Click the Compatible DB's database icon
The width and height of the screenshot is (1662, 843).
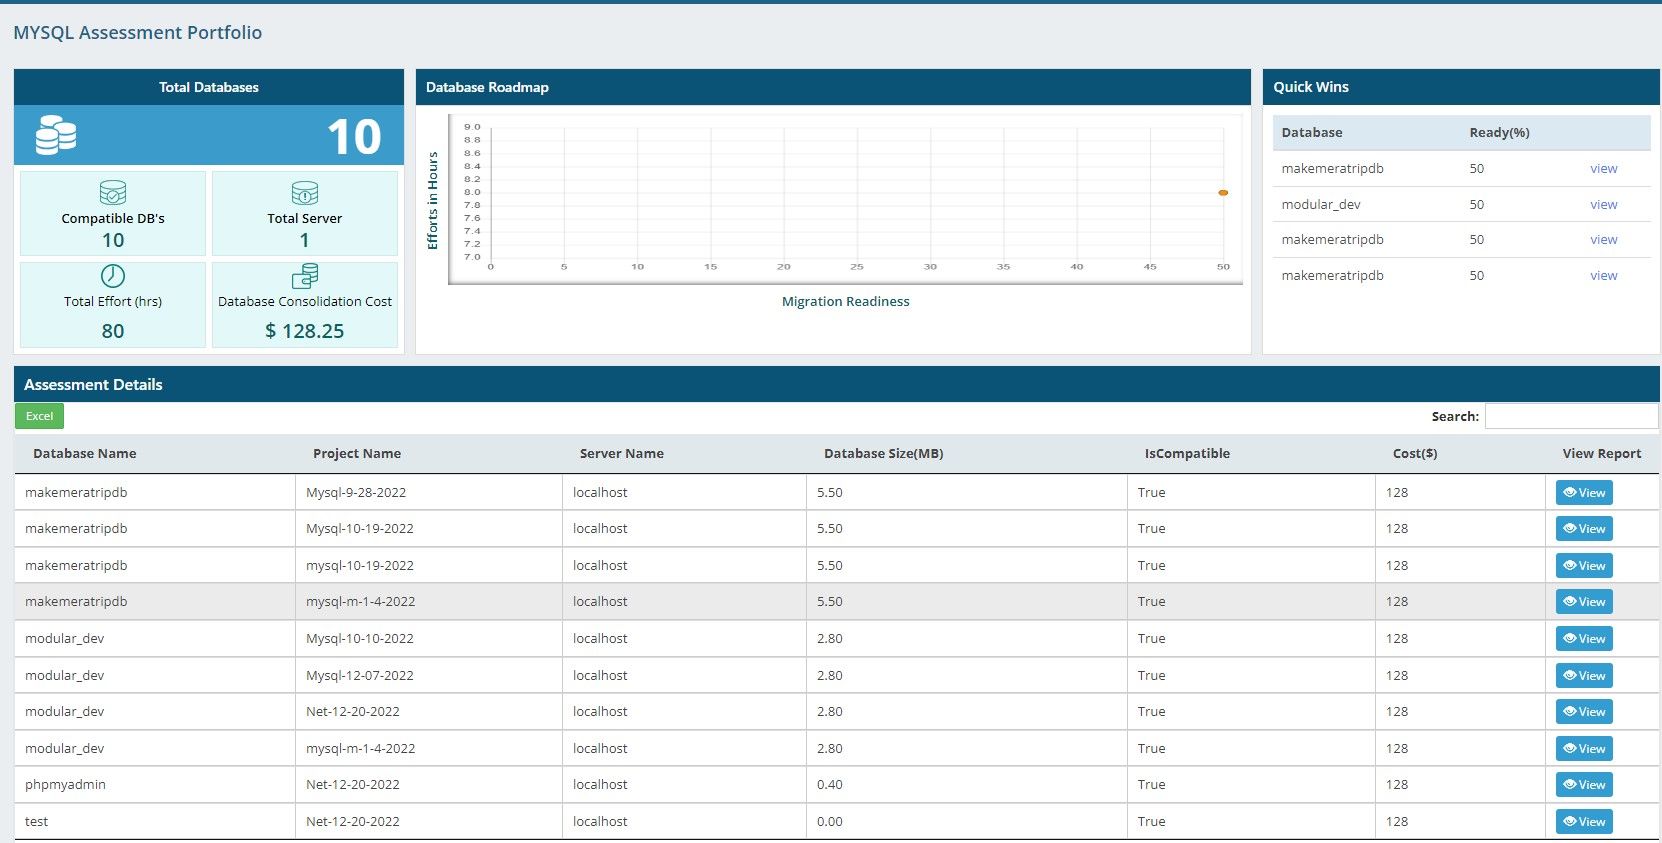[x=113, y=192]
